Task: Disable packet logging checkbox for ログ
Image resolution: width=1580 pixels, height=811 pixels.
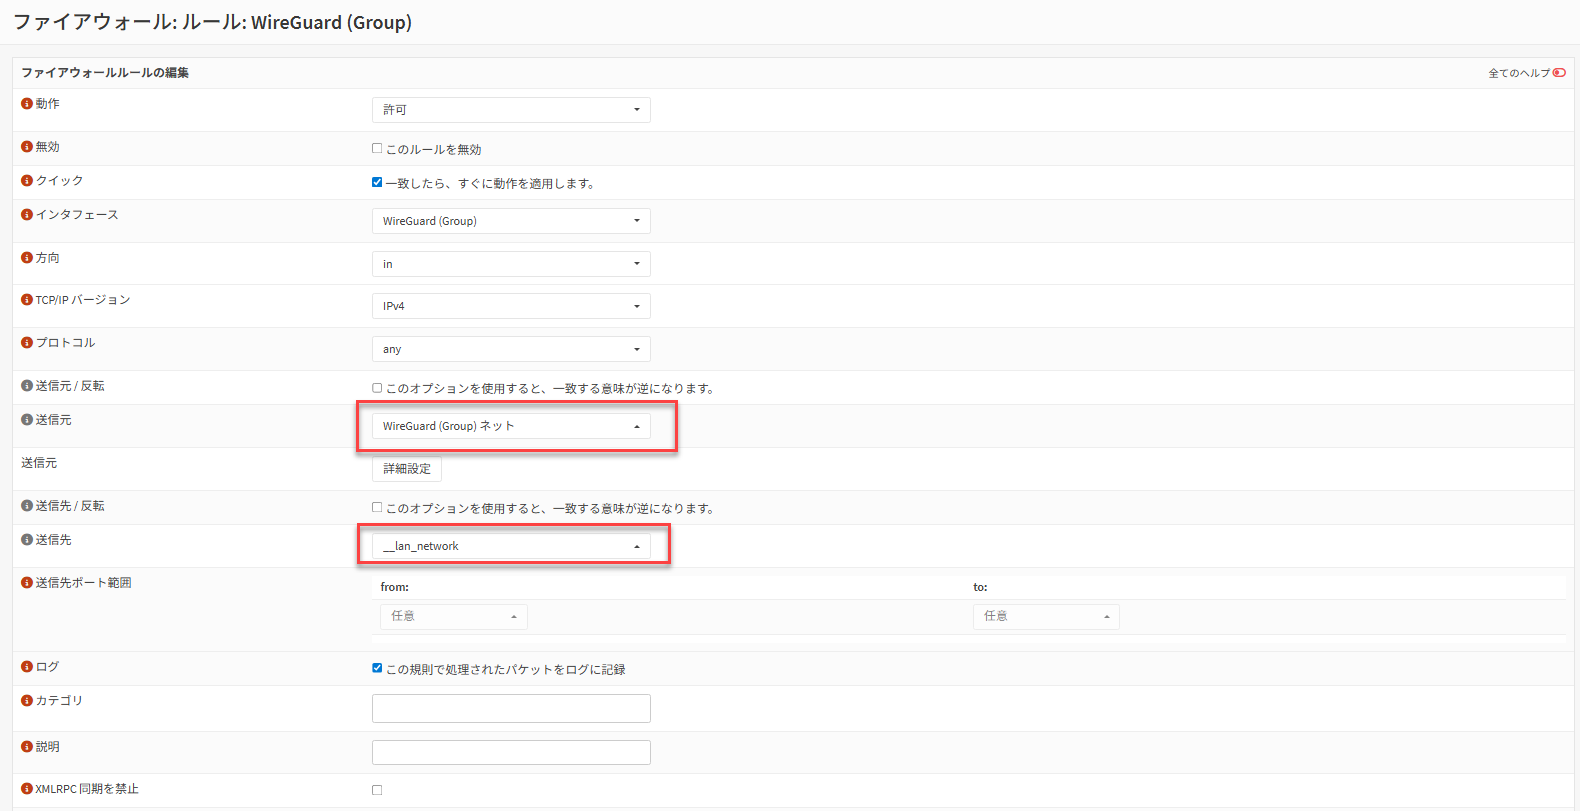Action: (x=377, y=668)
